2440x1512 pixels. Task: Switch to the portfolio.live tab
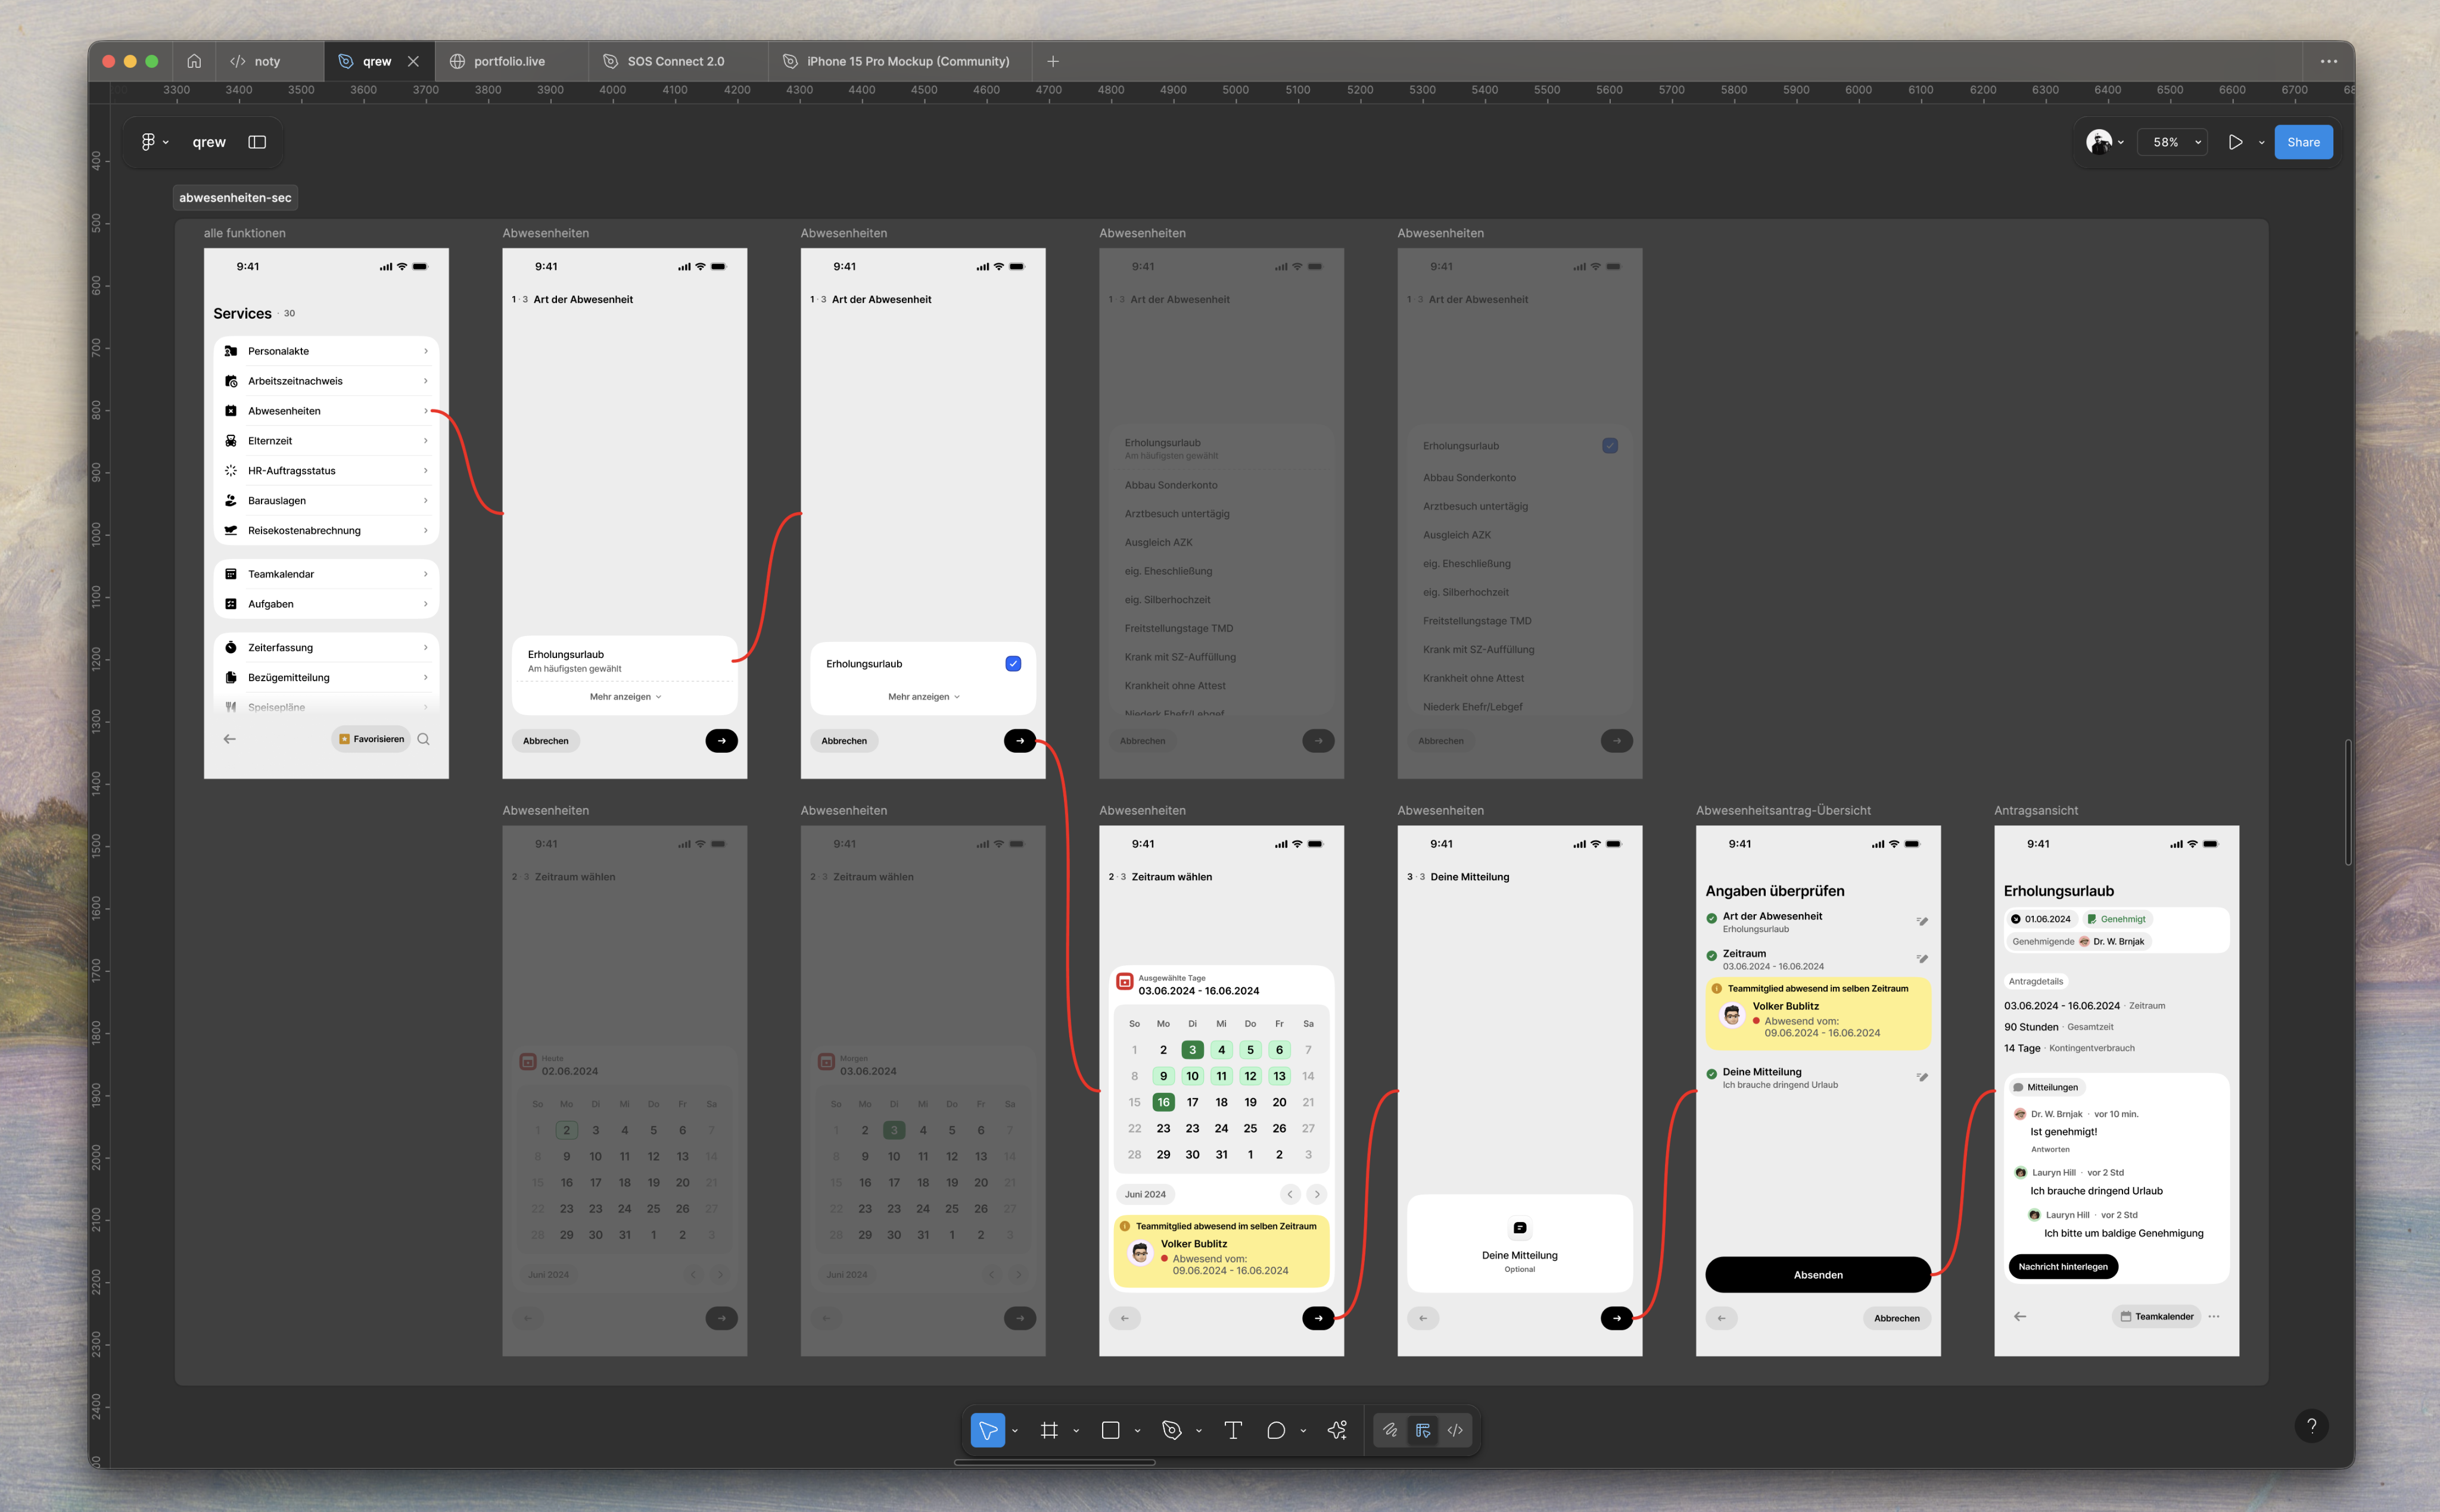click(509, 61)
